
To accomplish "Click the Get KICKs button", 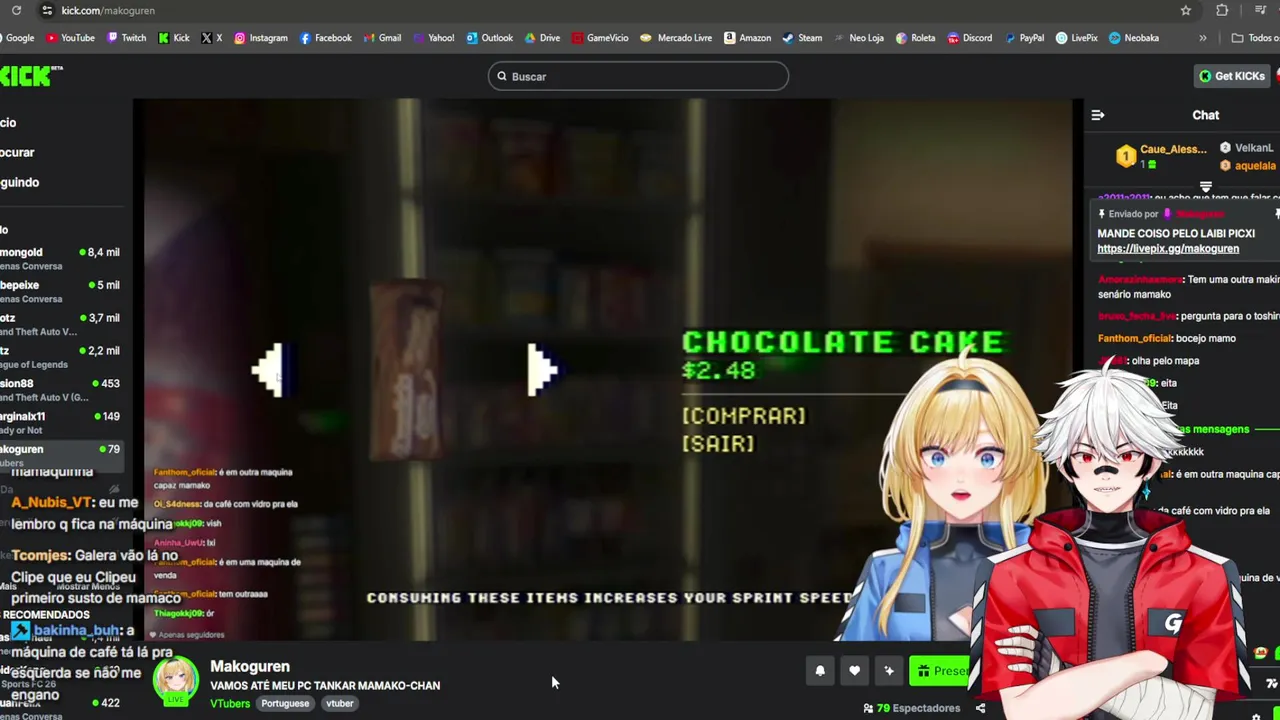I will [1232, 76].
